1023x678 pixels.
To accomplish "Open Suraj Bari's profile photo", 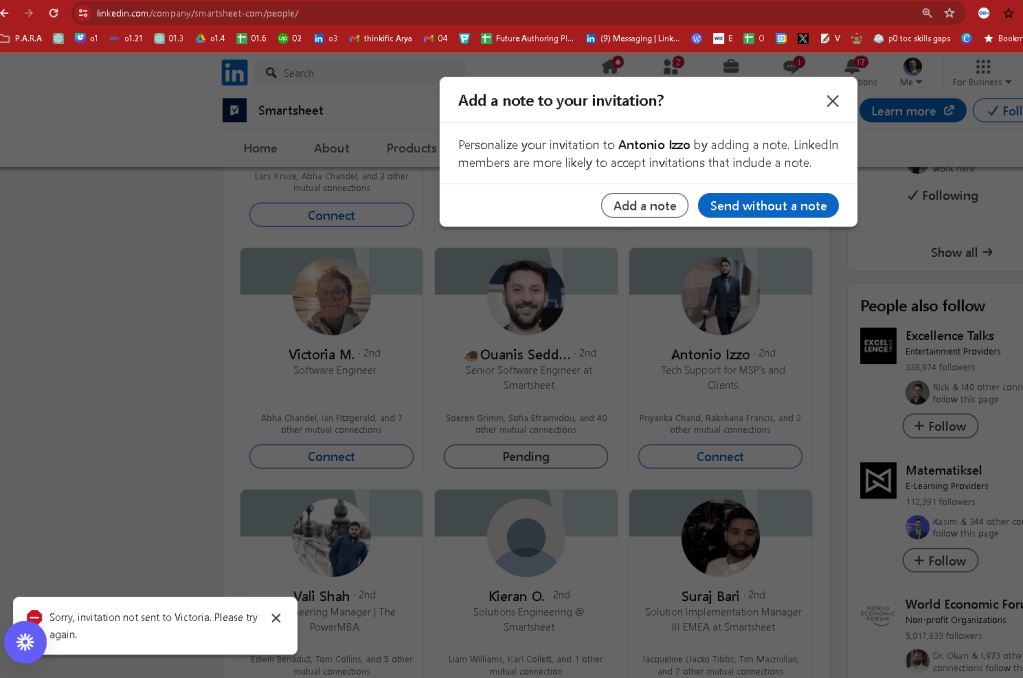I will (x=720, y=538).
